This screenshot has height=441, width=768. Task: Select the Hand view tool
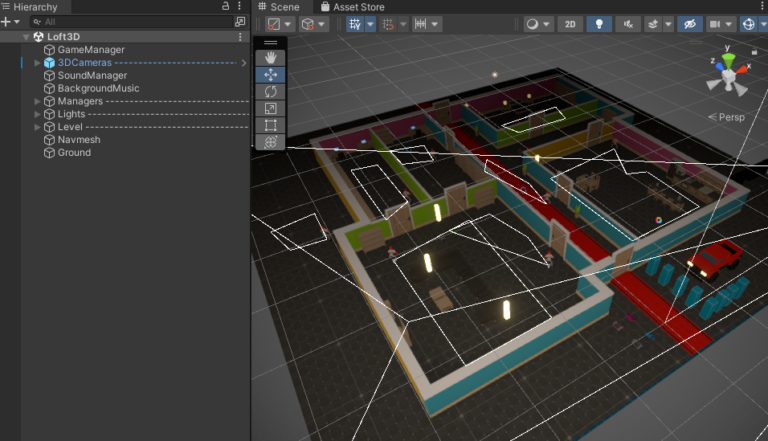[x=271, y=58]
